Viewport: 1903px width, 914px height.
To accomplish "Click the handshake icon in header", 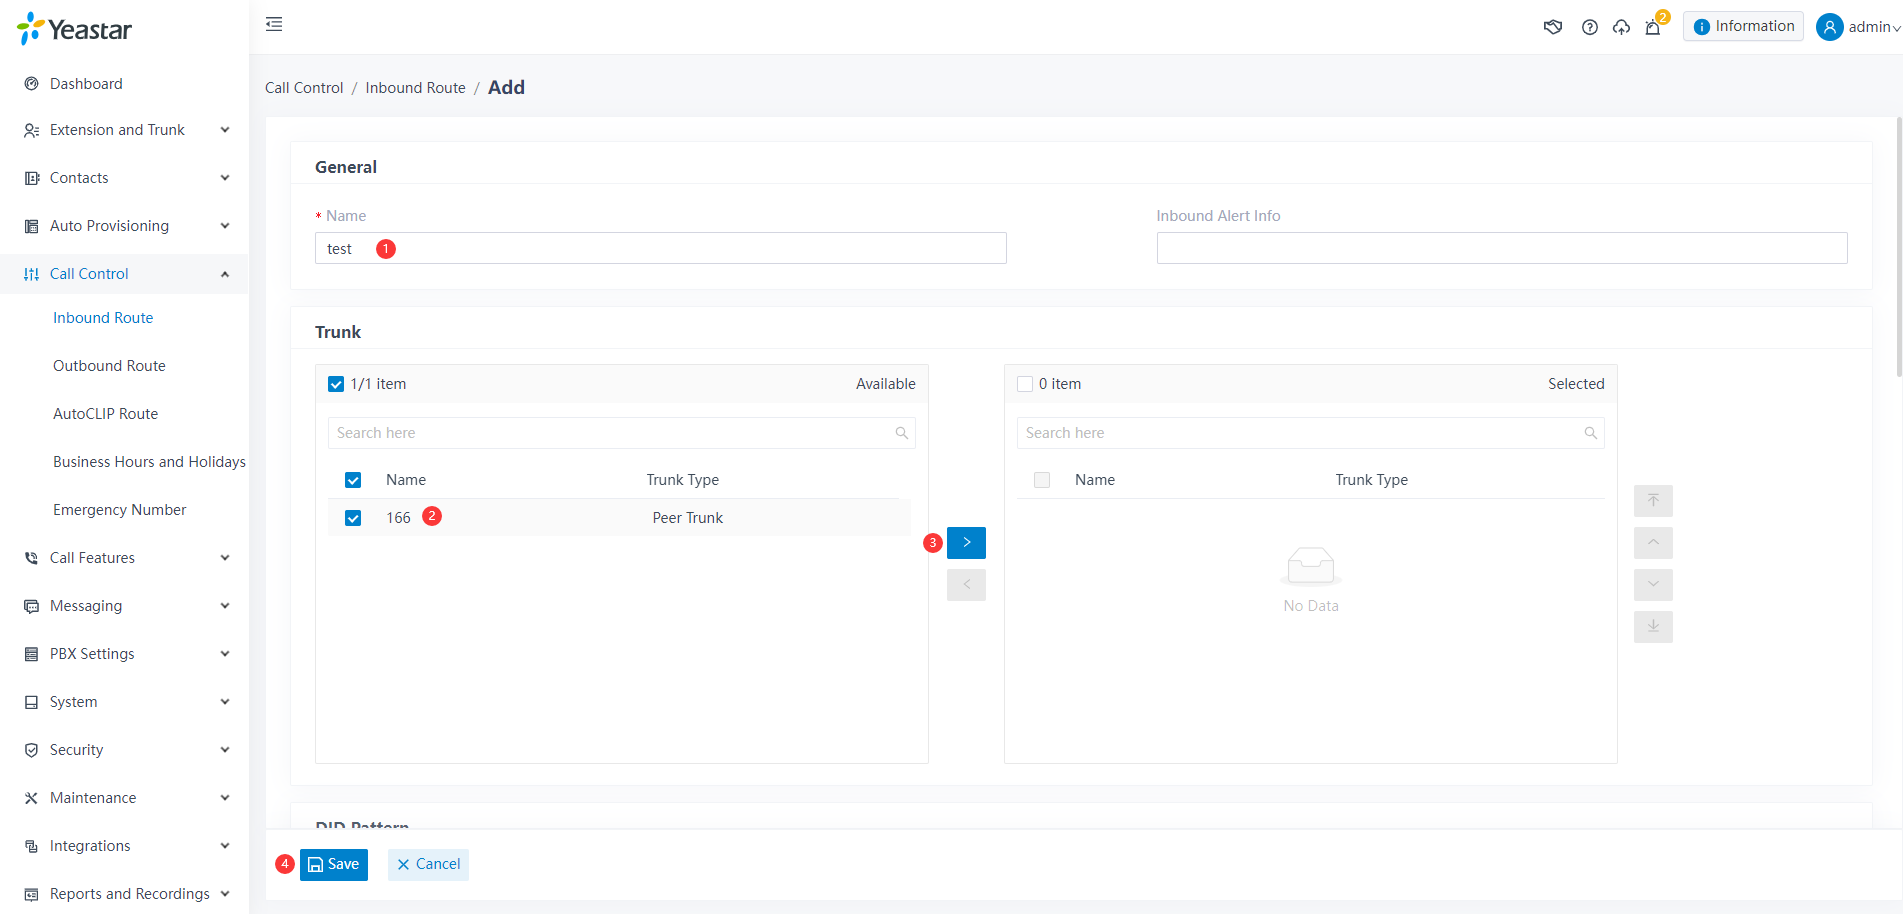I will click(1553, 27).
